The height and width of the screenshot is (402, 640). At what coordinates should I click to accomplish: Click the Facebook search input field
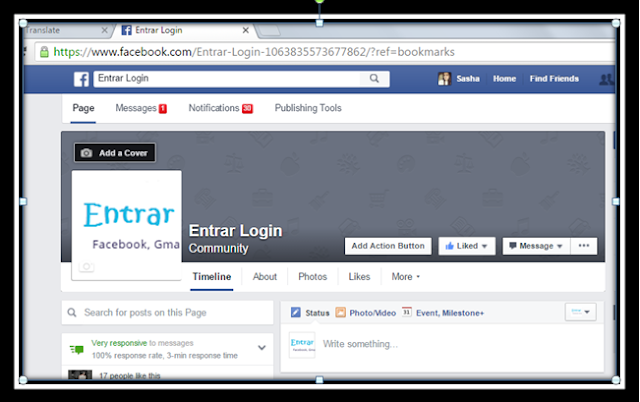point(227,79)
